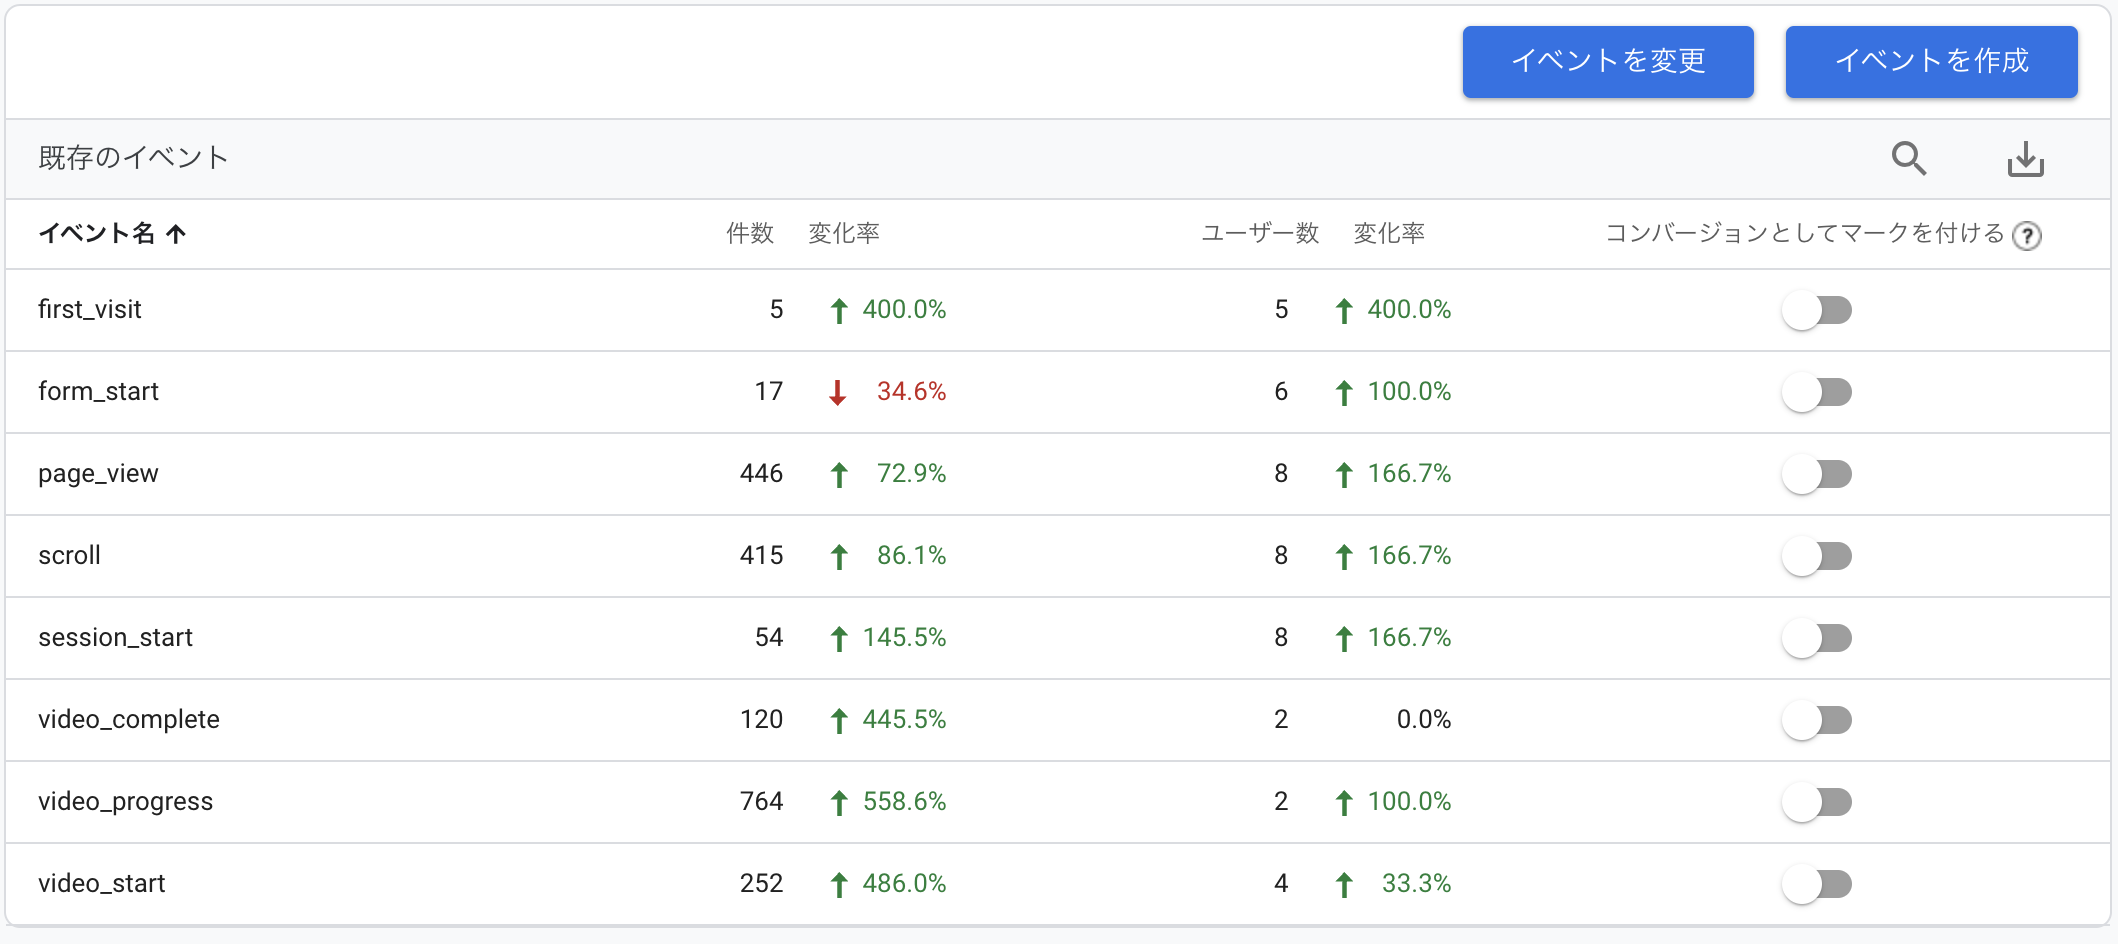2118x944 pixels.
Task: Download the events table via download icon
Action: click(x=2025, y=158)
